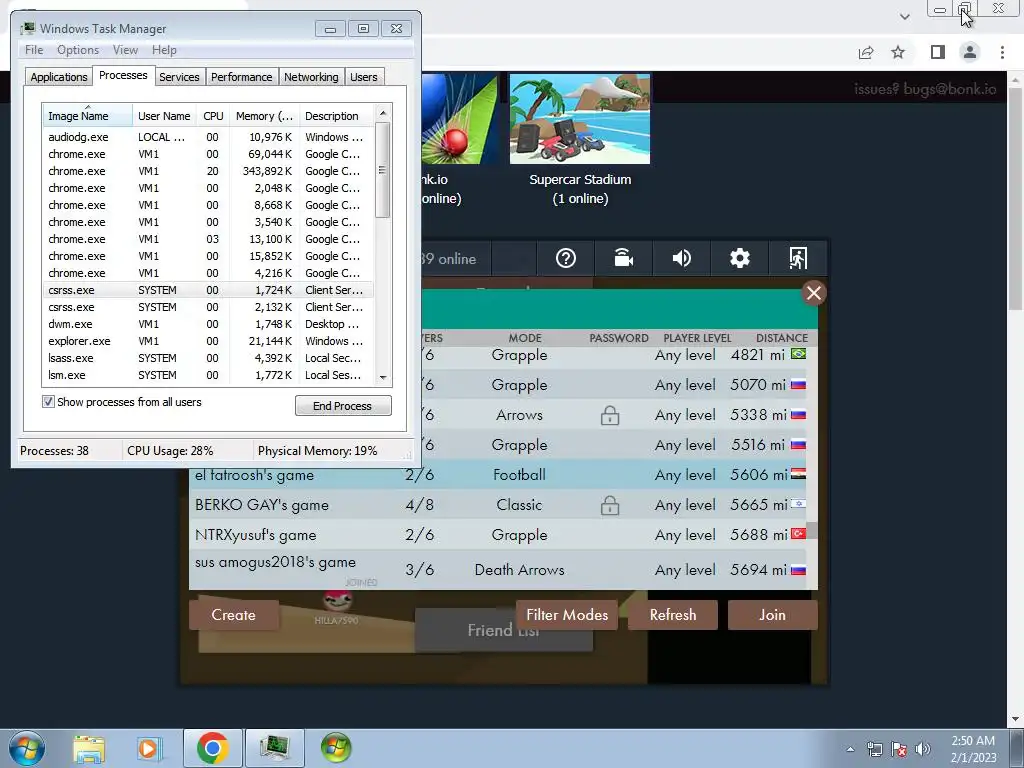Open the File menu in Task Manager
1024x768 pixels.
[34, 50]
